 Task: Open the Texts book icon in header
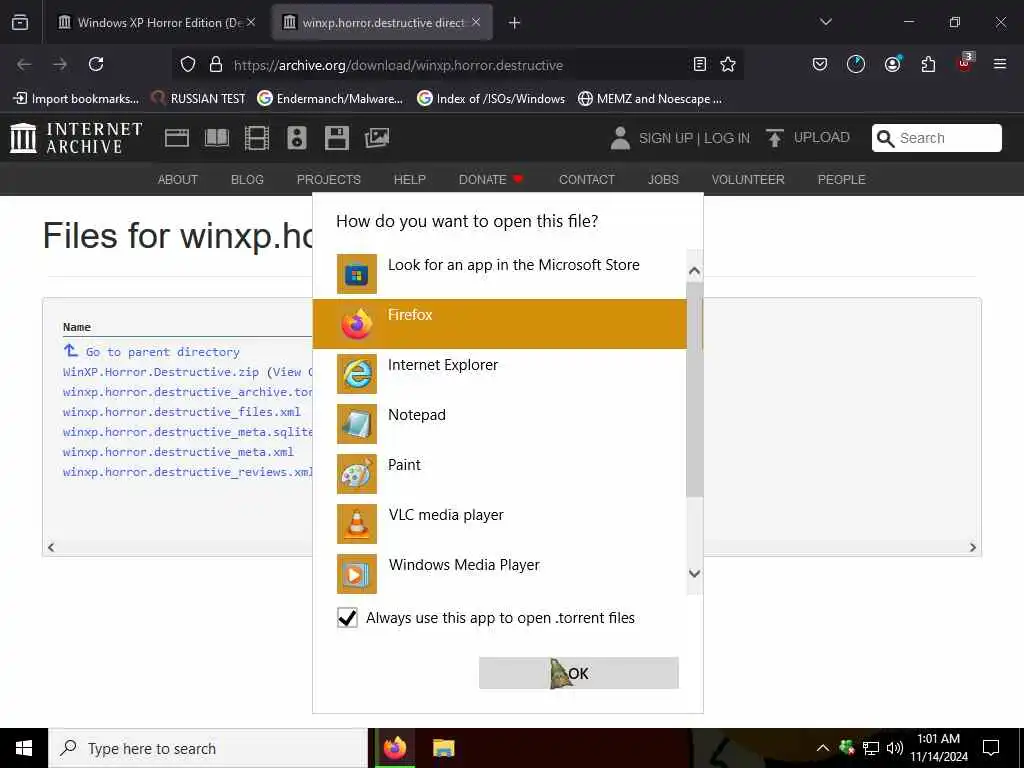(217, 138)
